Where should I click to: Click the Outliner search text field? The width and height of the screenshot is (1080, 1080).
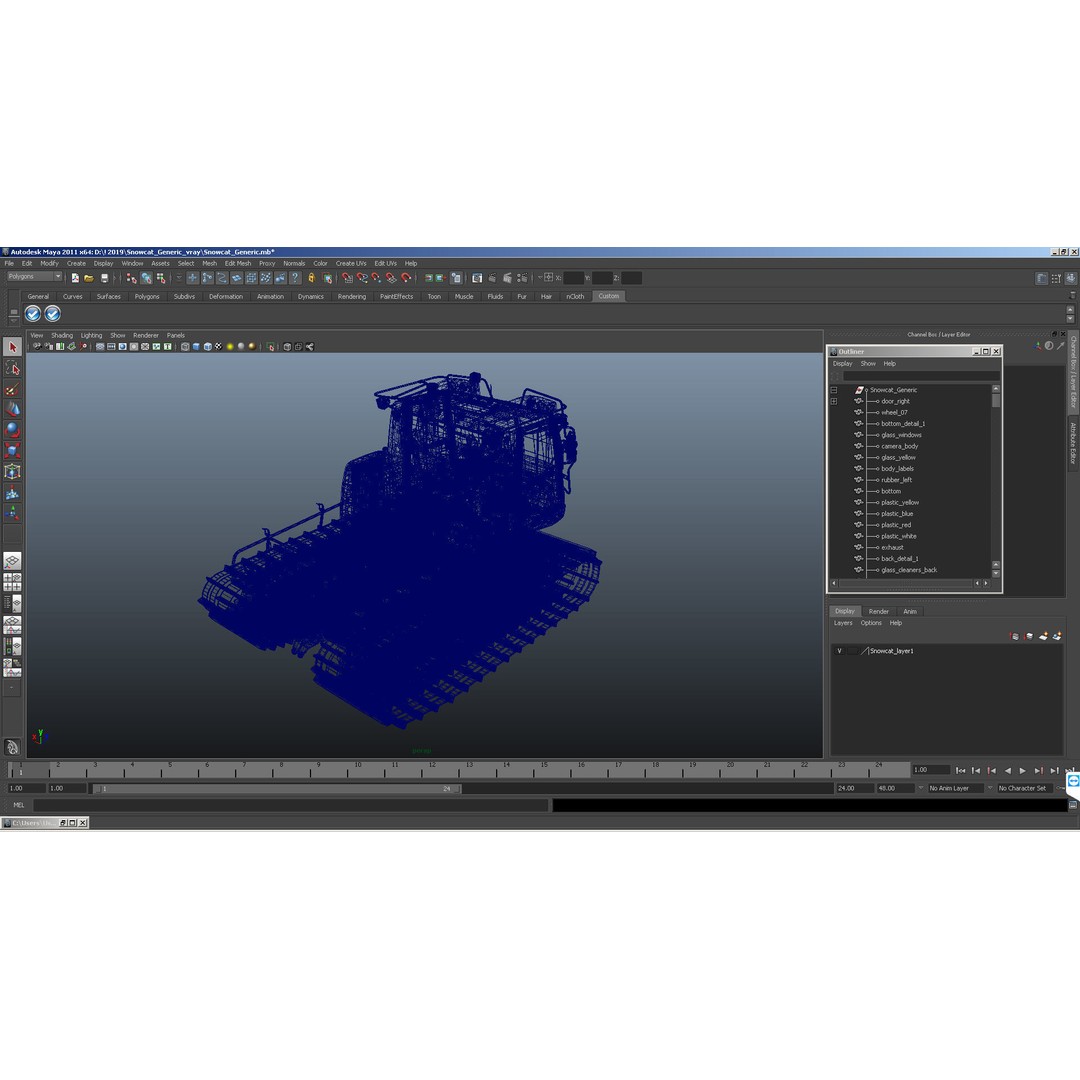point(921,376)
